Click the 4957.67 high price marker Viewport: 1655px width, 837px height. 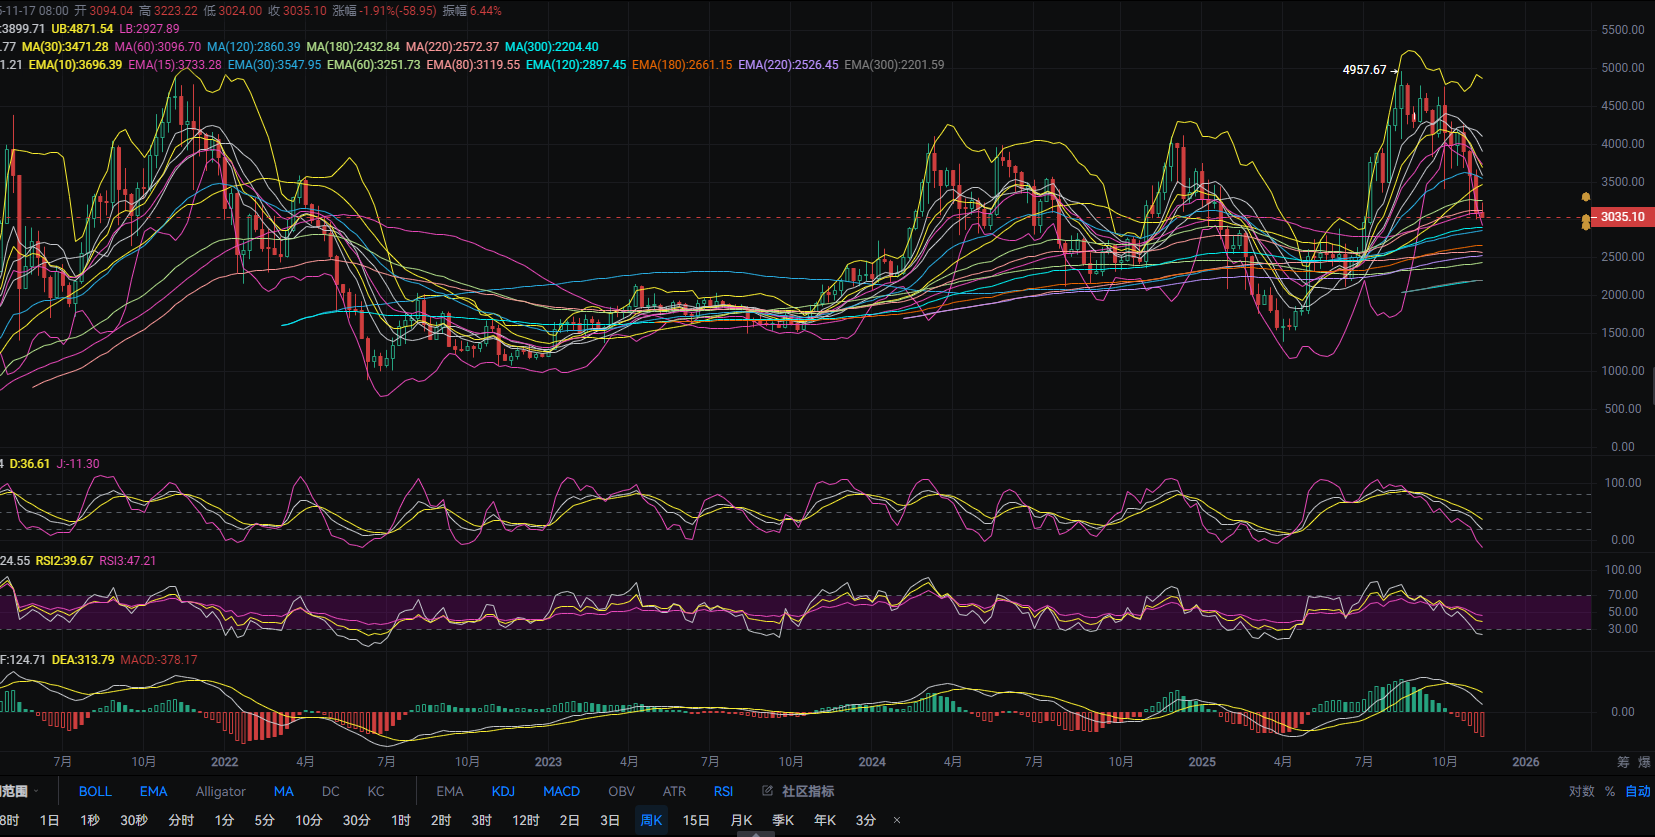coord(1364,70)
